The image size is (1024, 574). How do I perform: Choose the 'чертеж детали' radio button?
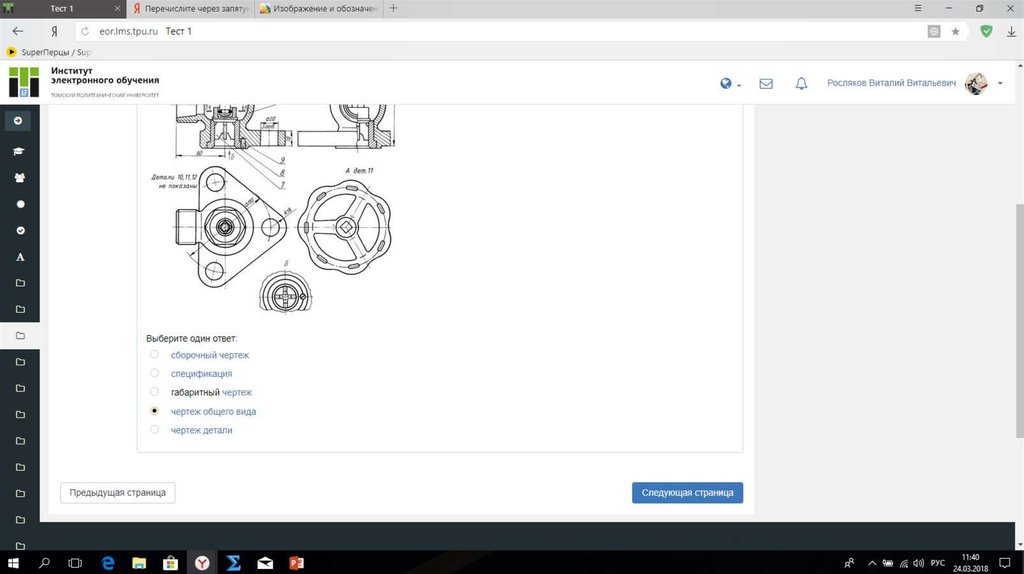[154, 430]
